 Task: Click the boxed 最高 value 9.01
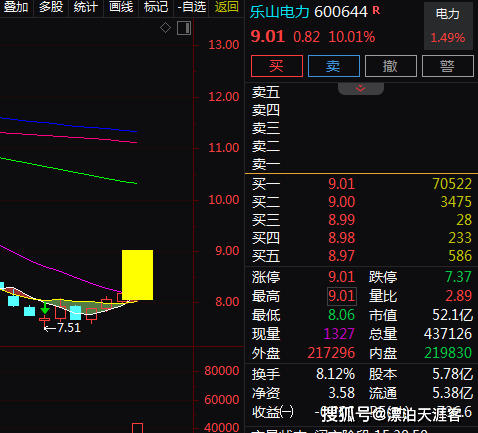coord(342,296)
